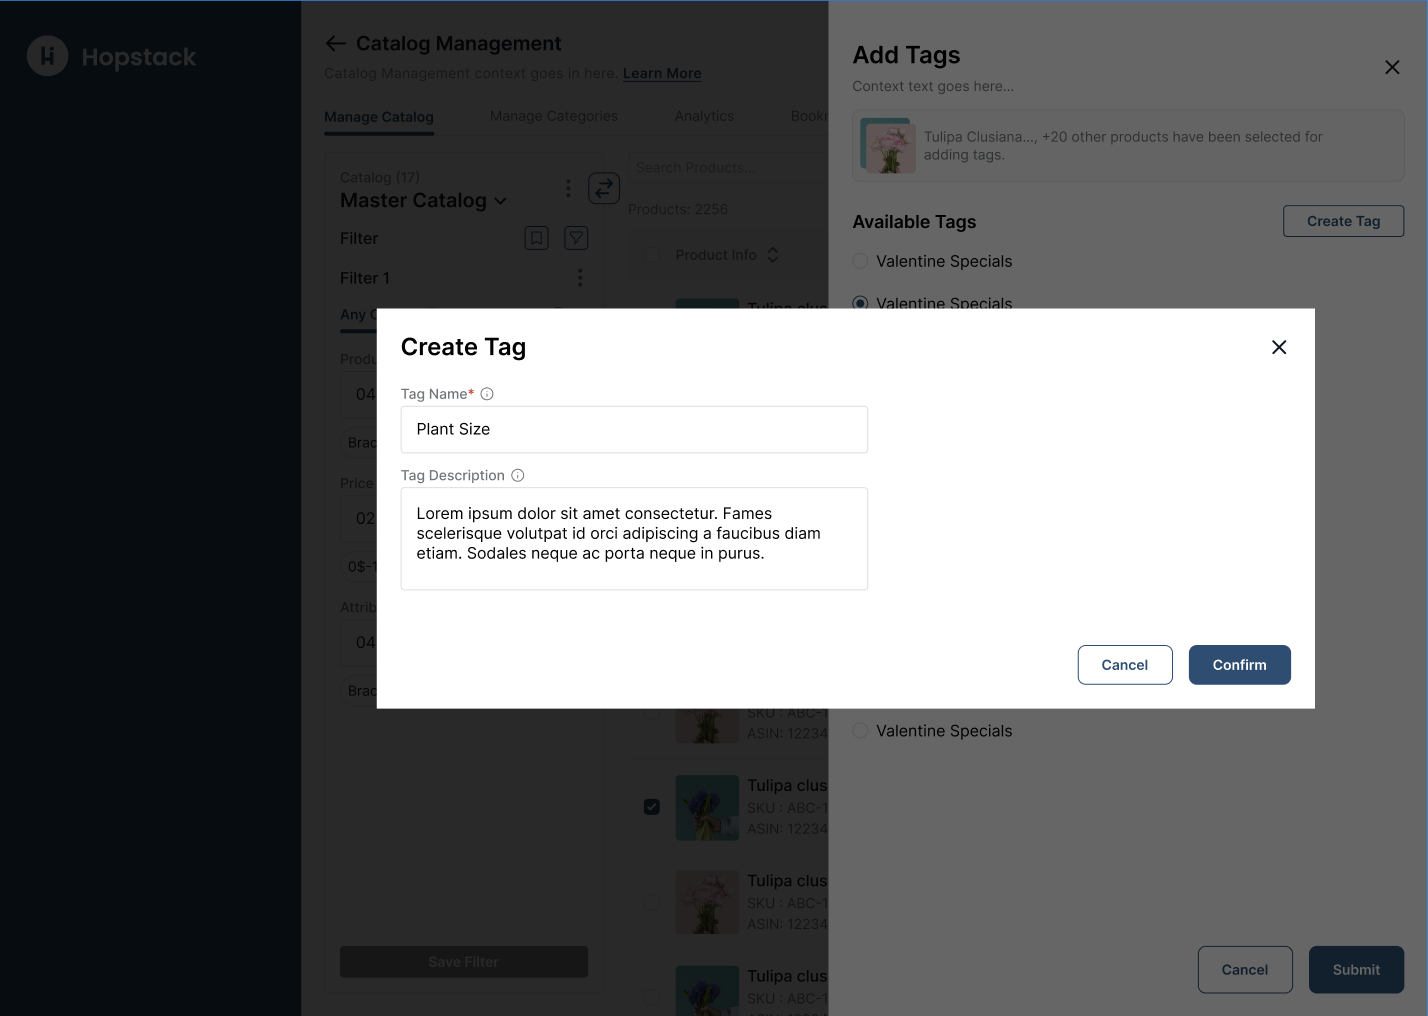Click the bookmark icon in Filter row
Viewport: 1428px width, 1016px height.
coord(537,238)
